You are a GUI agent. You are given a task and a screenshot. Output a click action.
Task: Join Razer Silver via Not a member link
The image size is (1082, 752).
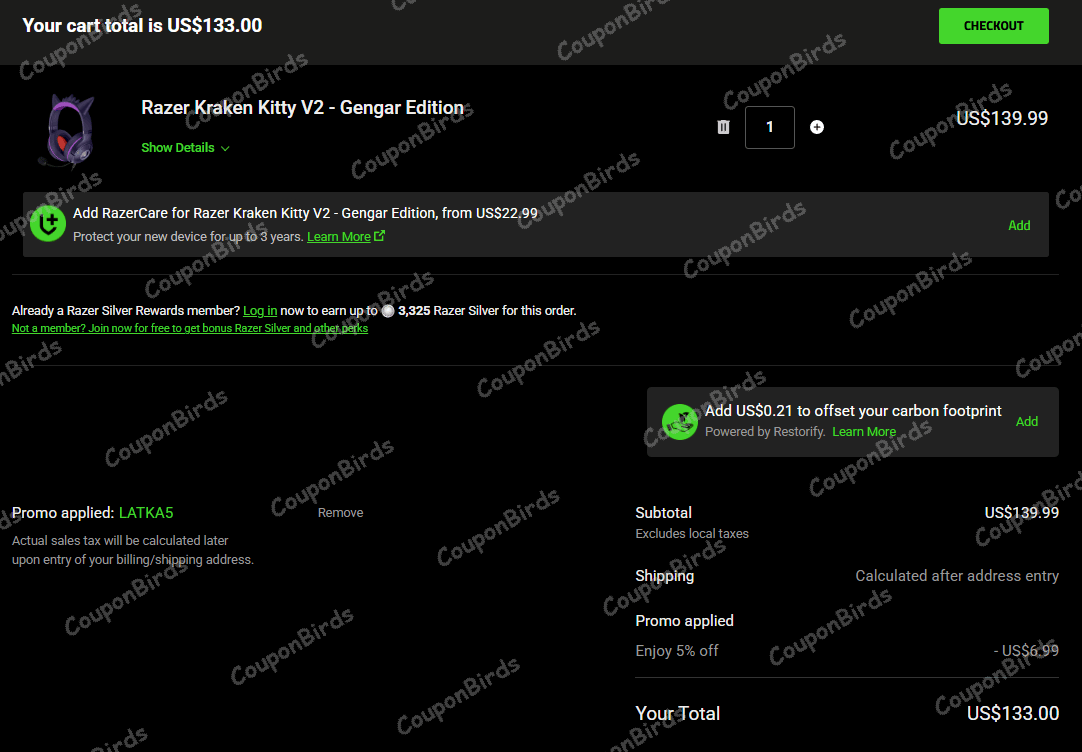click(190, 328)
